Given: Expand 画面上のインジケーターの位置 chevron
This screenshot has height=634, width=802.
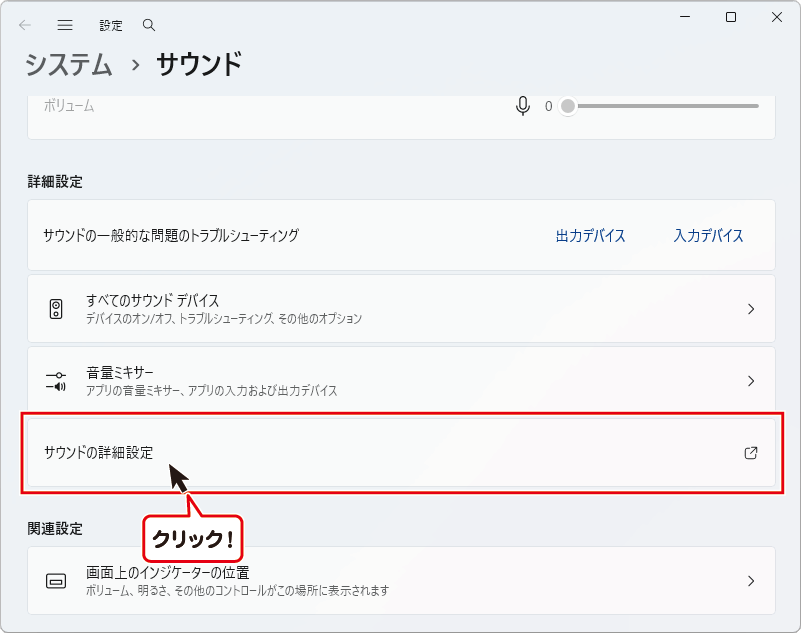Looking at the screenshot, I should point(751,581).
